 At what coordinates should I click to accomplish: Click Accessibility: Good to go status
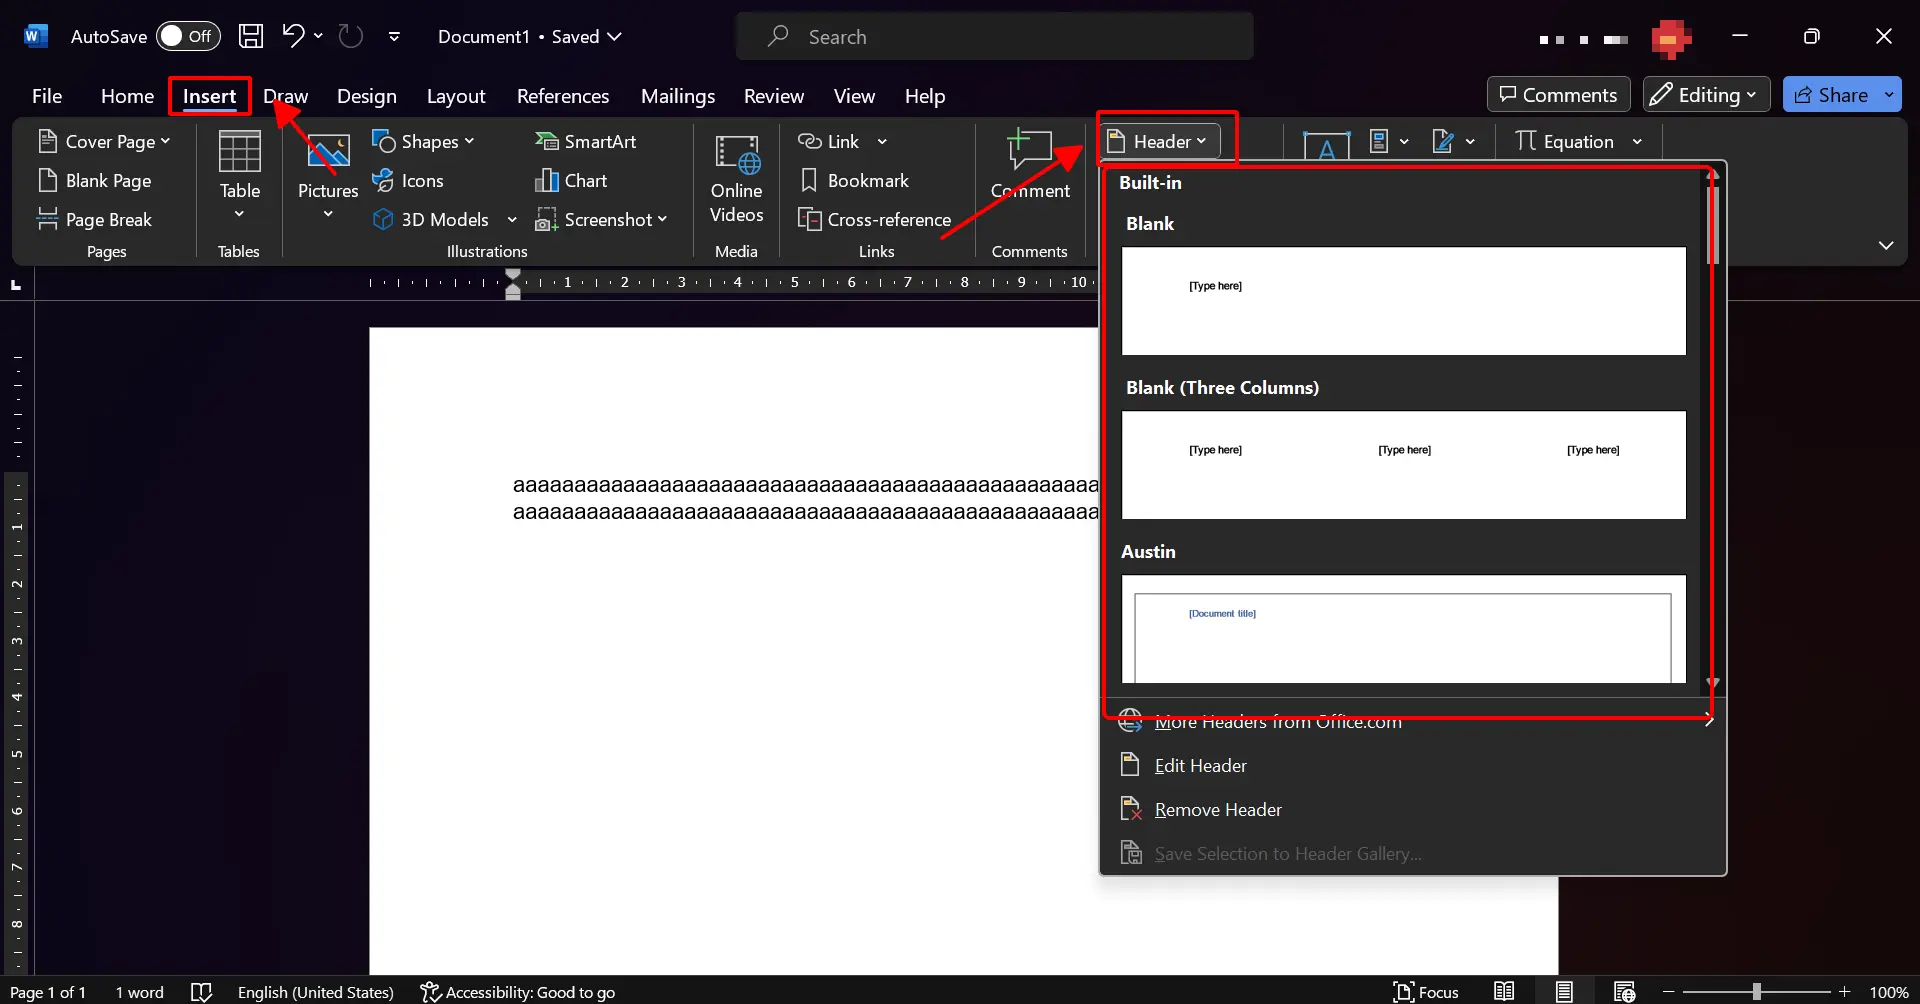click(518, 991)
